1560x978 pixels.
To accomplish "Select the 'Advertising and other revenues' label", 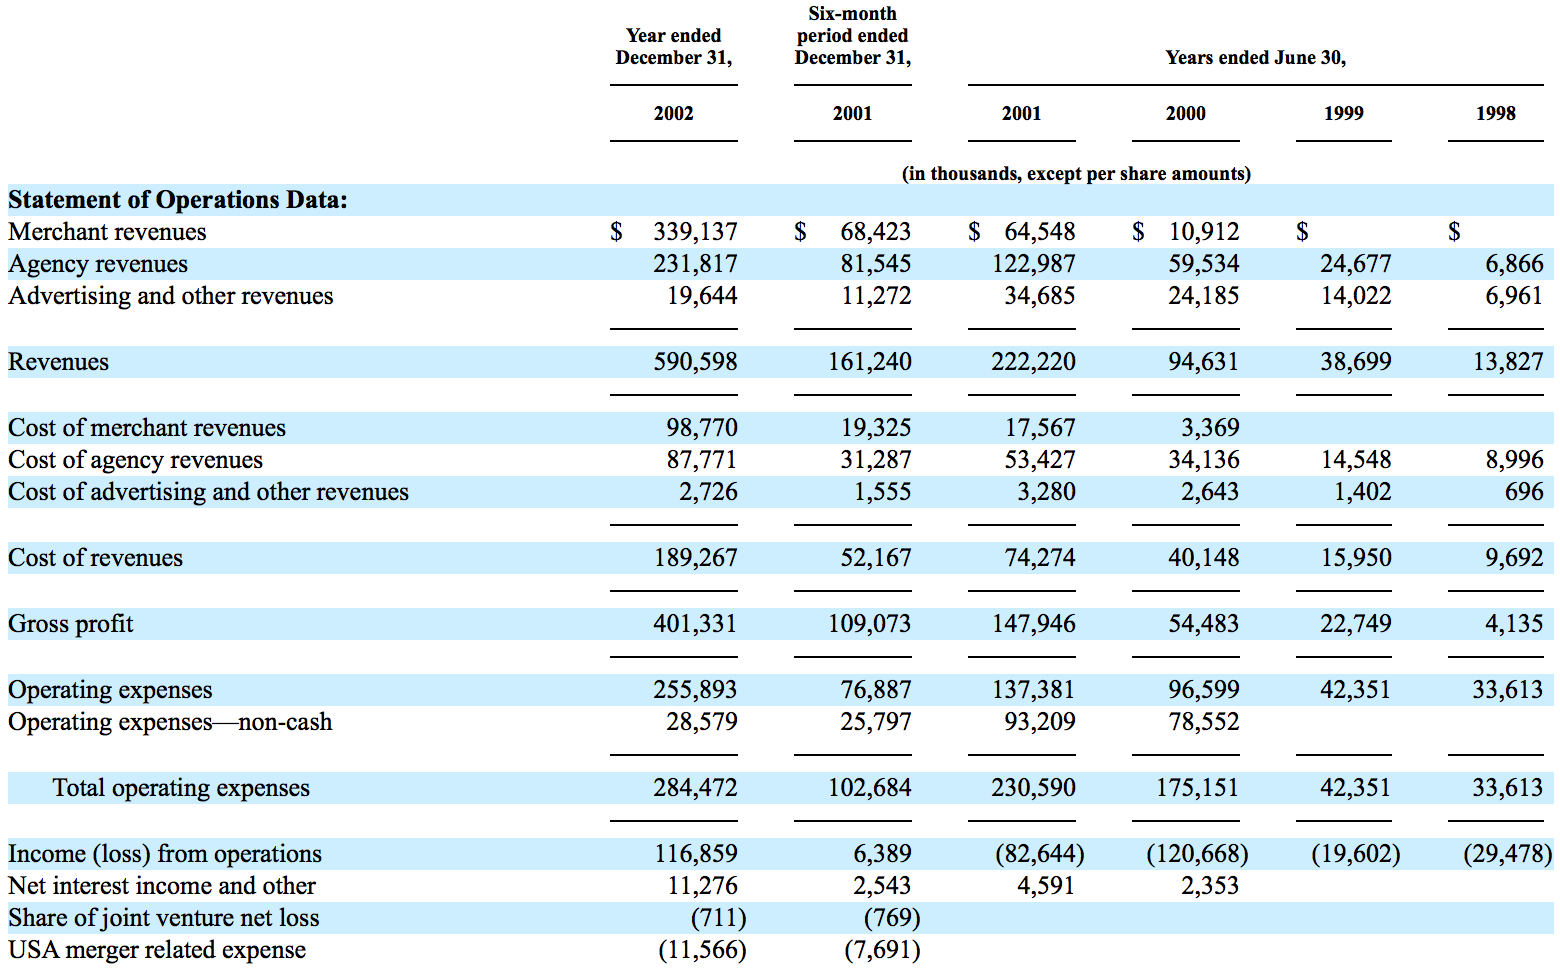I will [x=171, y=296].
